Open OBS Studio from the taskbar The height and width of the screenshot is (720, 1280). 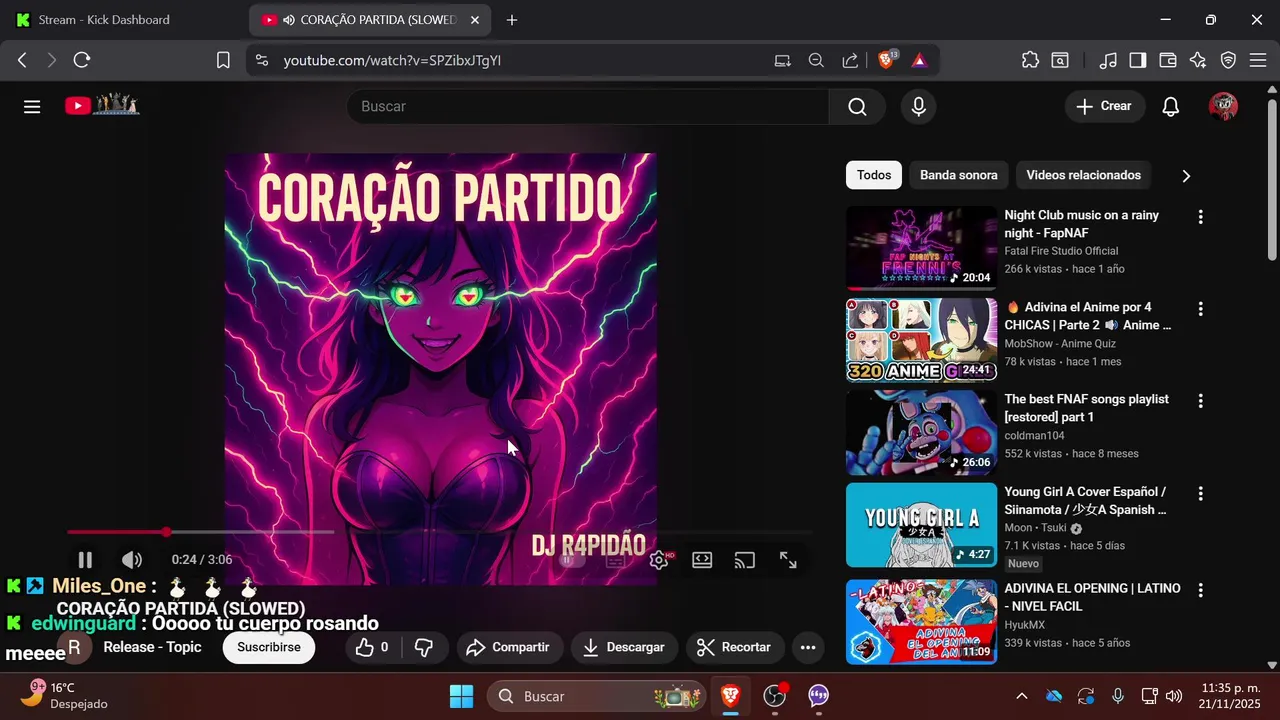pos(775,696)
